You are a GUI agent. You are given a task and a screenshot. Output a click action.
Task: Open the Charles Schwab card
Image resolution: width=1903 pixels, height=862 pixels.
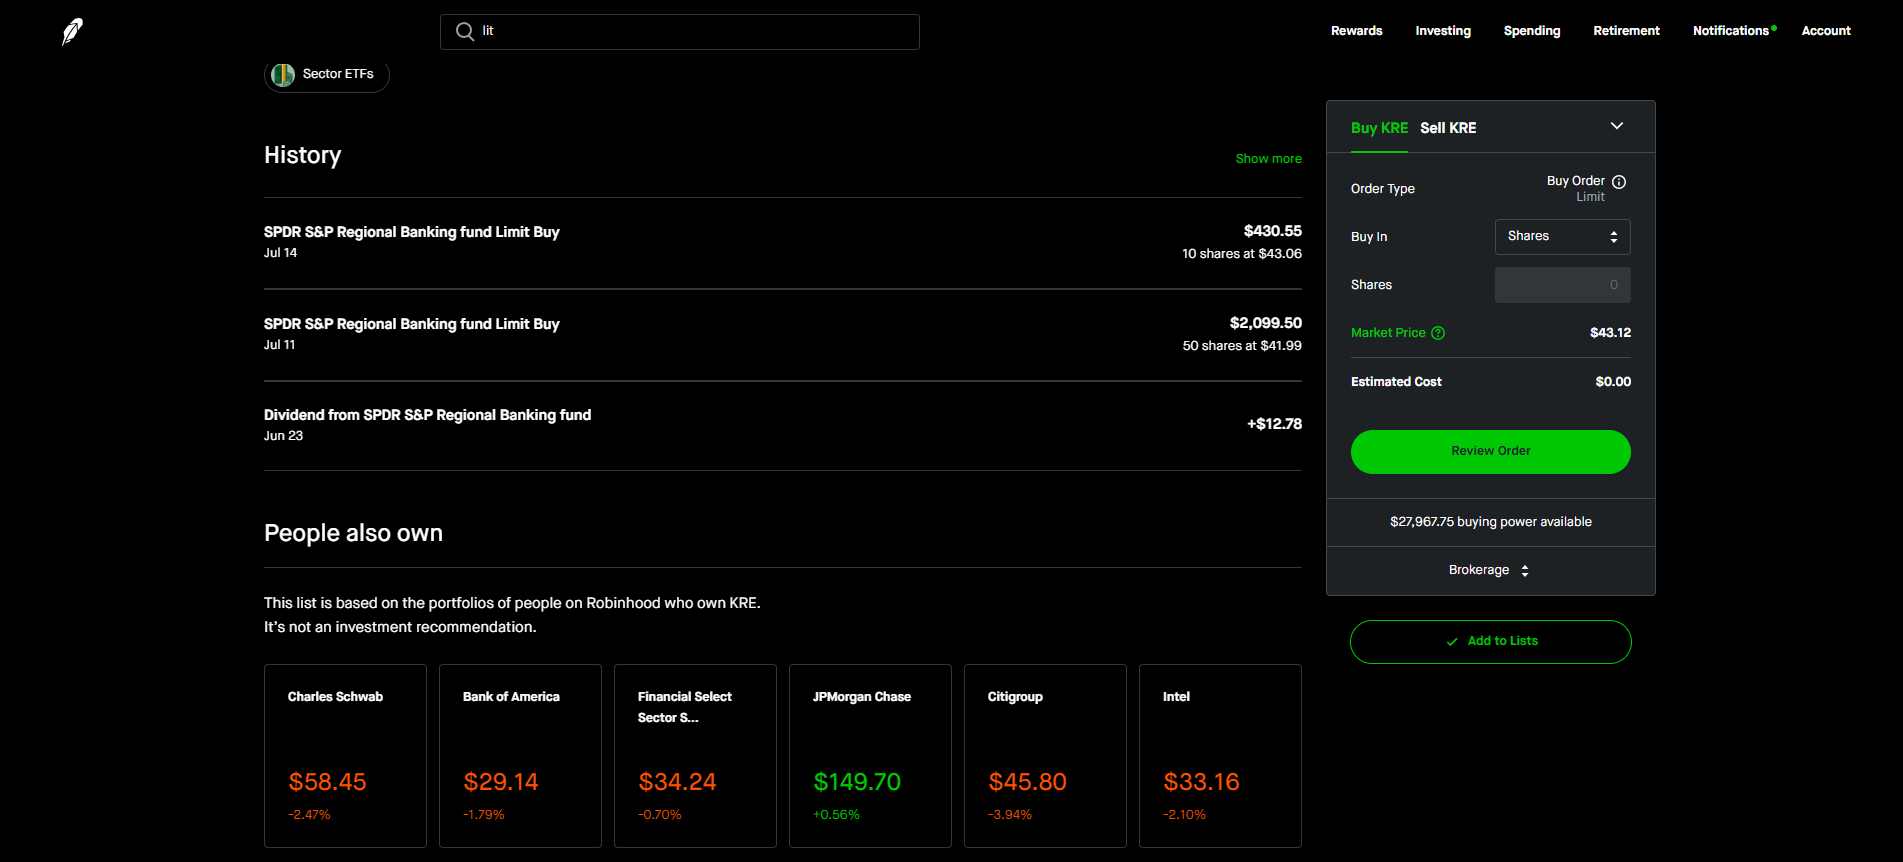(345, 756)
